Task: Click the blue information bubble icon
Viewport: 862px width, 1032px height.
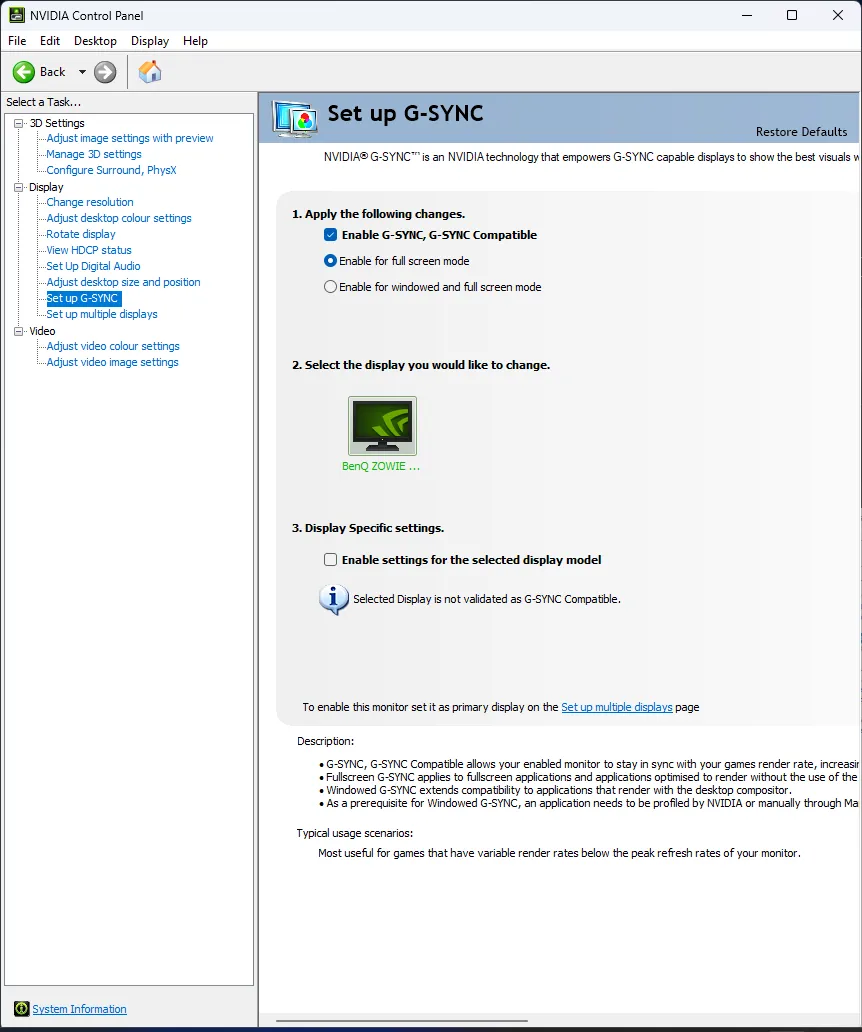Action: [x=333, y=599]
